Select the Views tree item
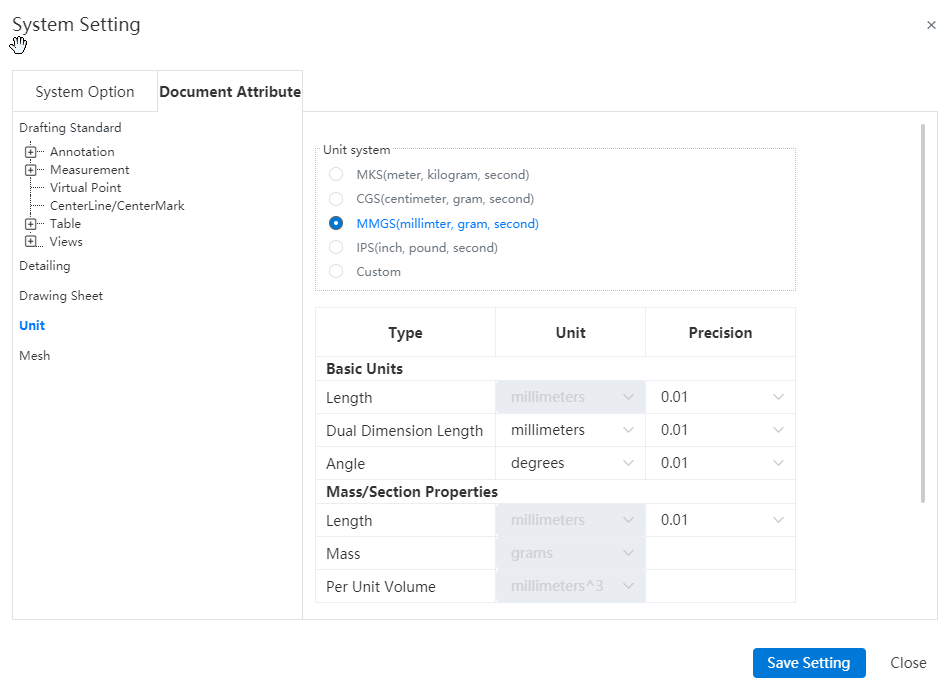The image size is (949, 686). pyautogui.click(x=66, y=242)
